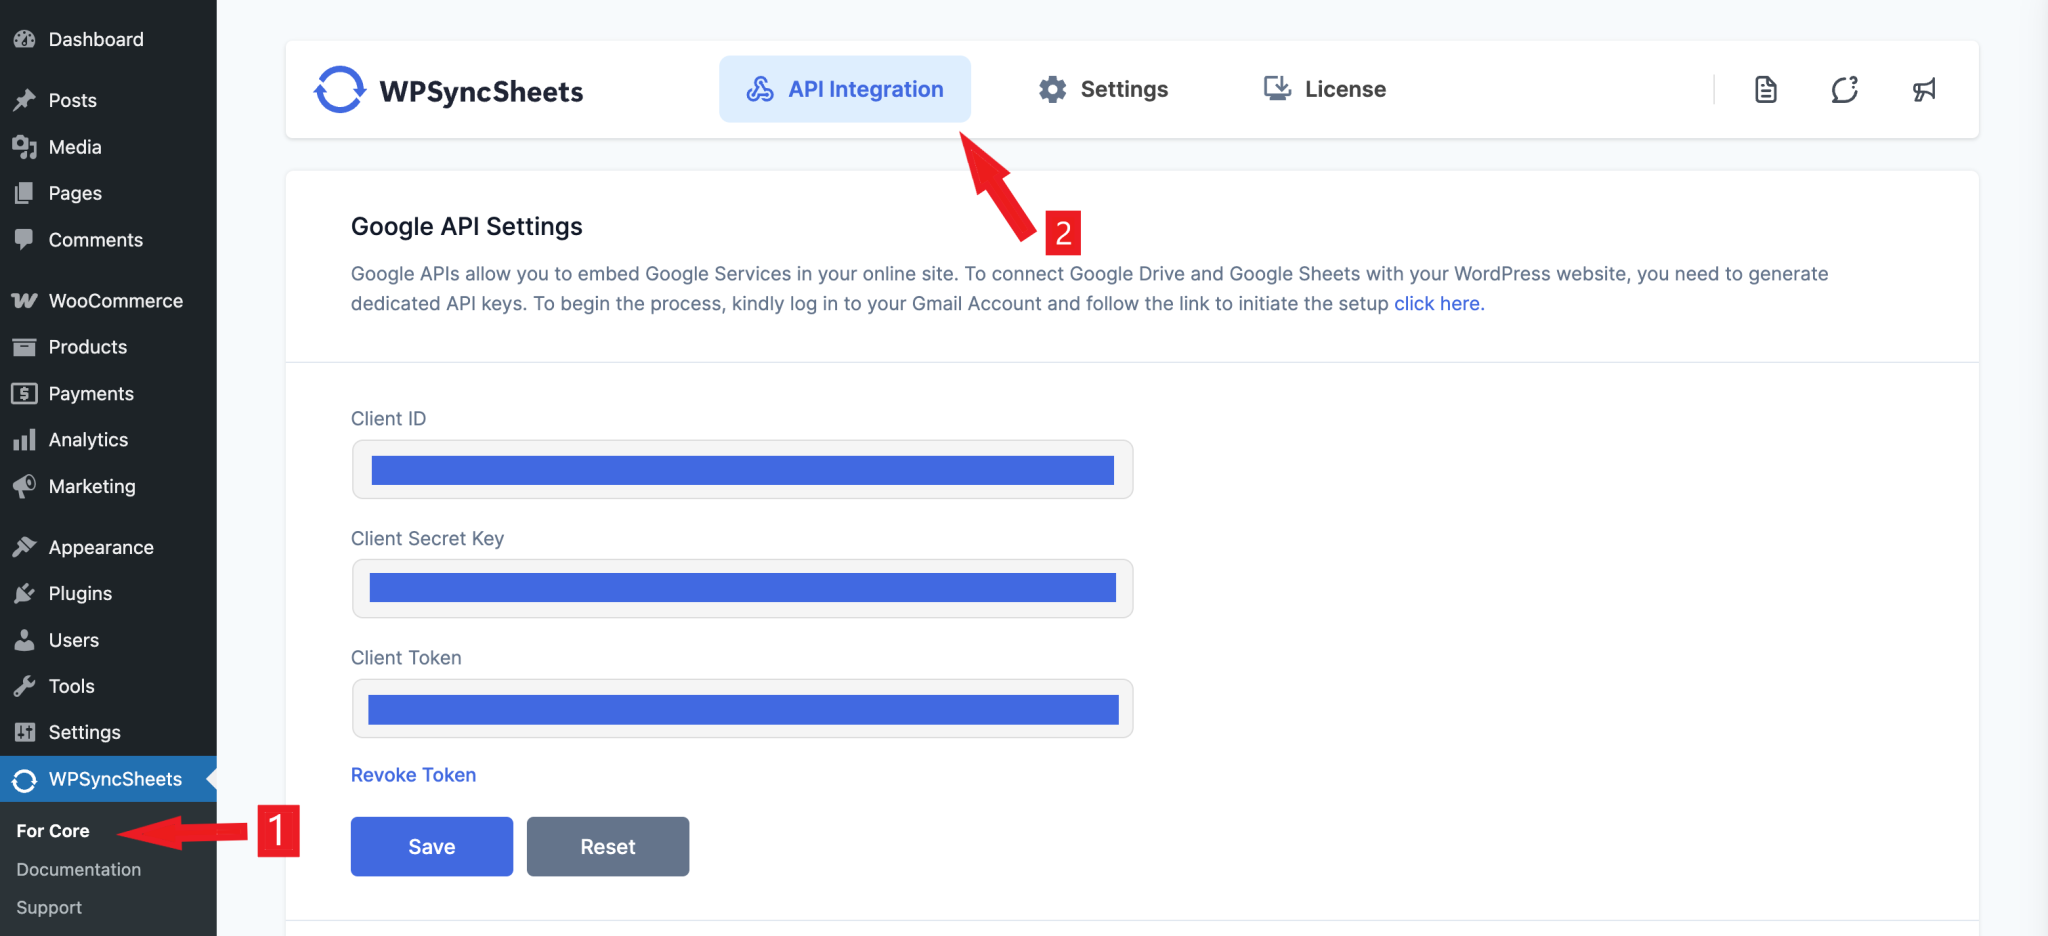Click the support chat bubble icon
The image size is (2048, 936).
tap(1845, 89)
